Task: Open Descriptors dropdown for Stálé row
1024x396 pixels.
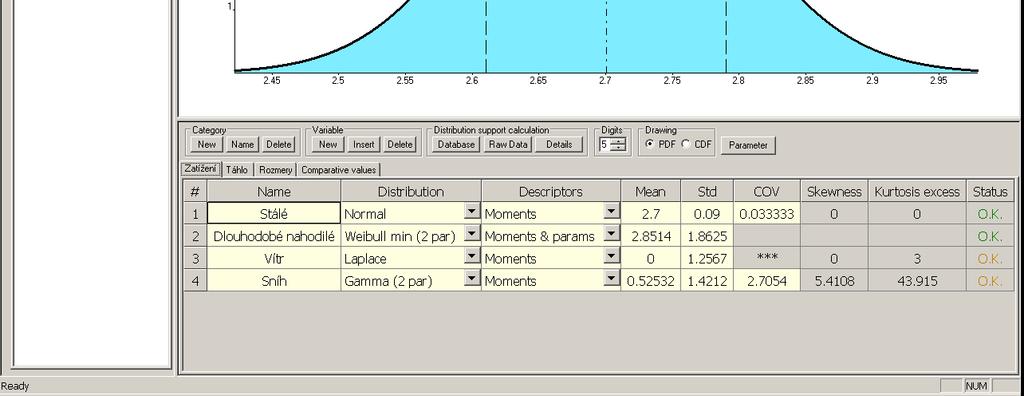Action: 611,211
